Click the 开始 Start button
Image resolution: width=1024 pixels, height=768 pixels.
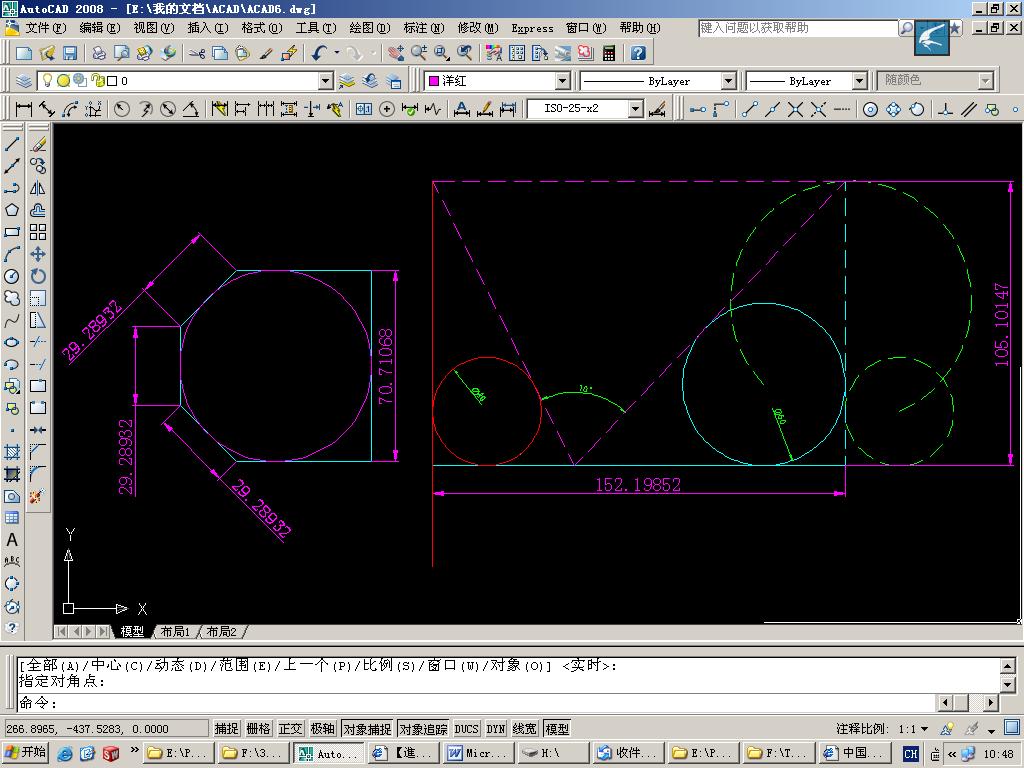(25, 753)
